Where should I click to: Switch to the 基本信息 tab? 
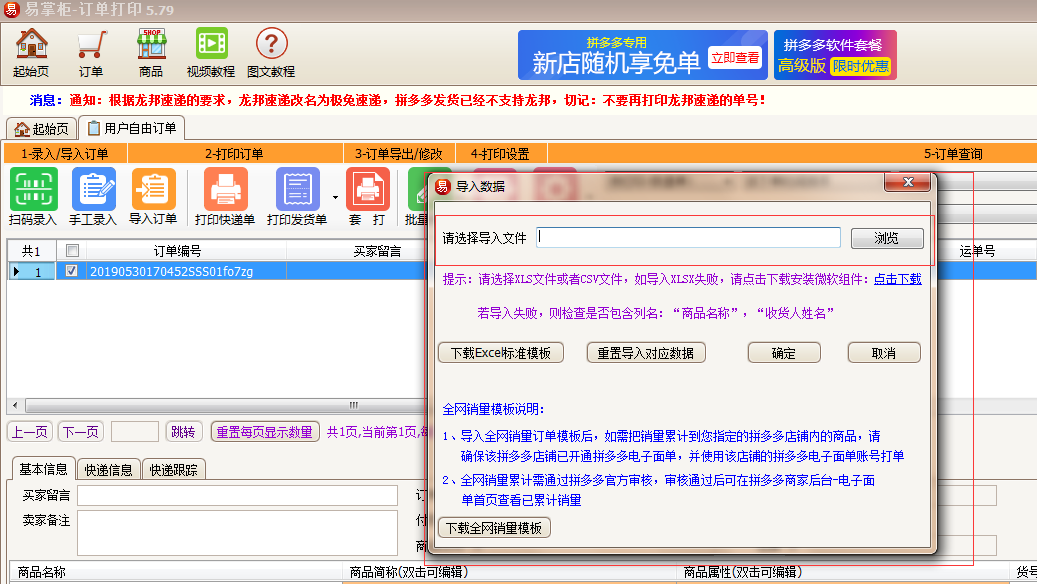tap(43, 469)
